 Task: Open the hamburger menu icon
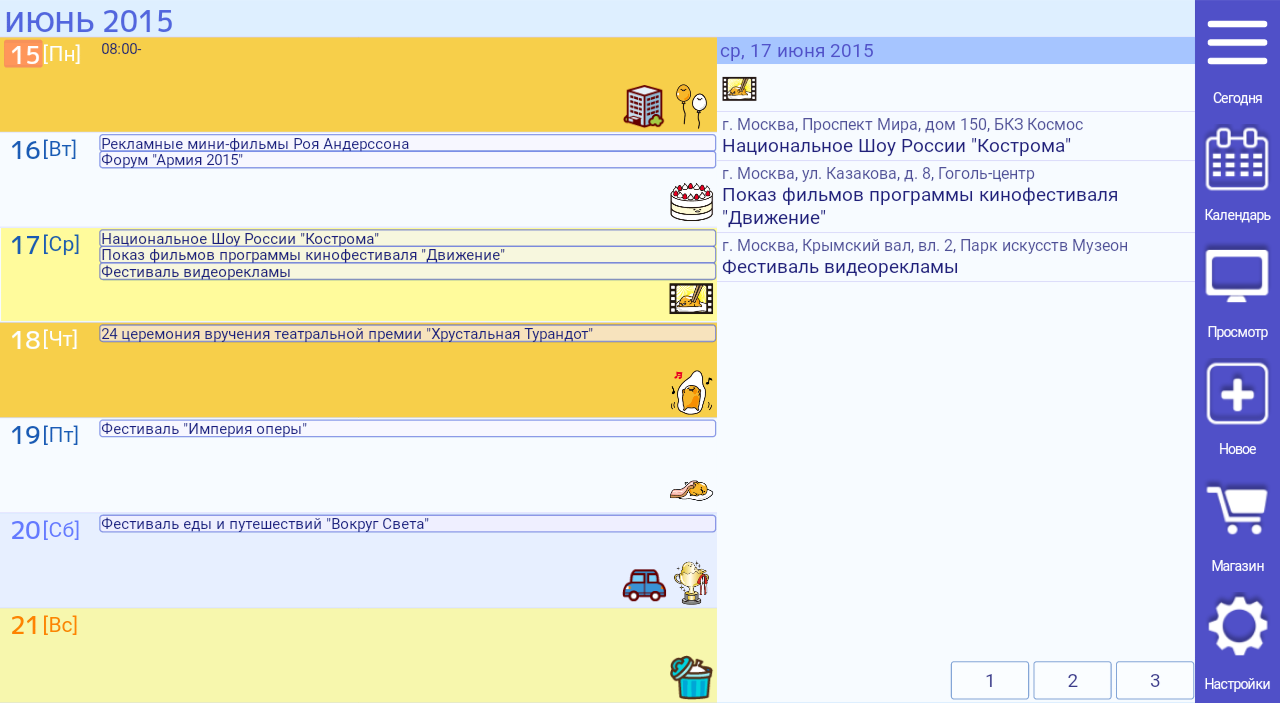coord(1237,43)
